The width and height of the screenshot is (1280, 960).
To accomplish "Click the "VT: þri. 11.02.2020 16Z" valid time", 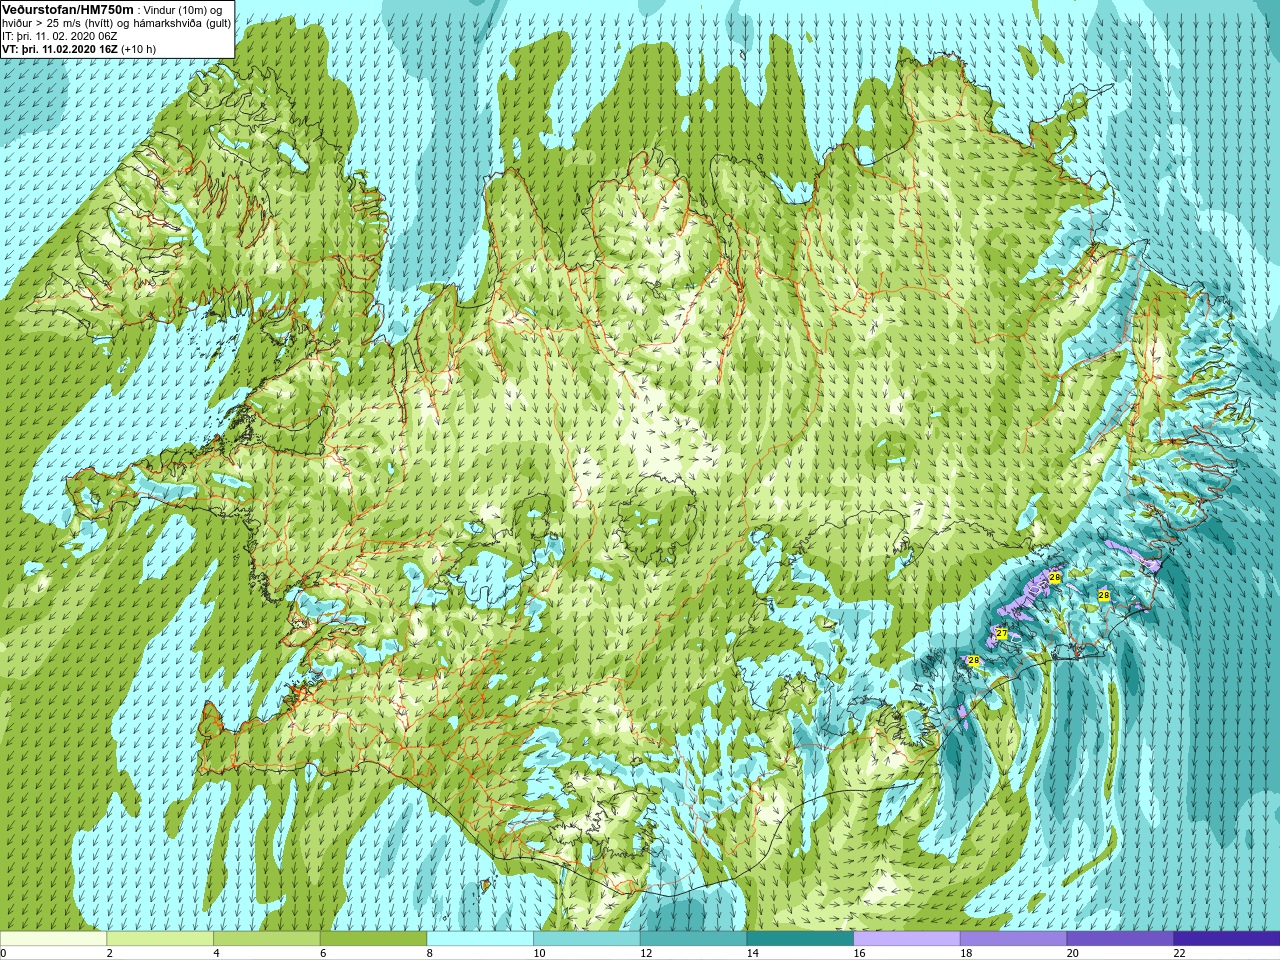I will [60, 49].
